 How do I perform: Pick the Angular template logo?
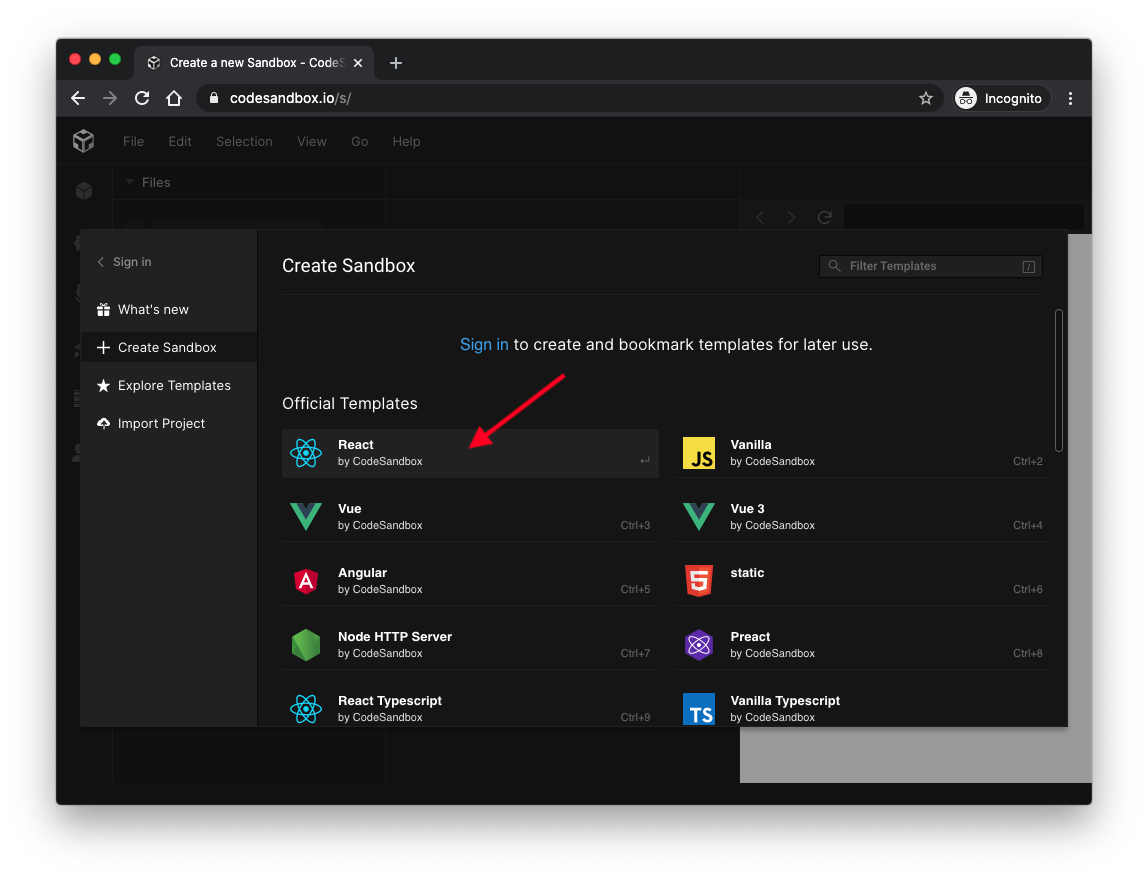click(305, 581)
